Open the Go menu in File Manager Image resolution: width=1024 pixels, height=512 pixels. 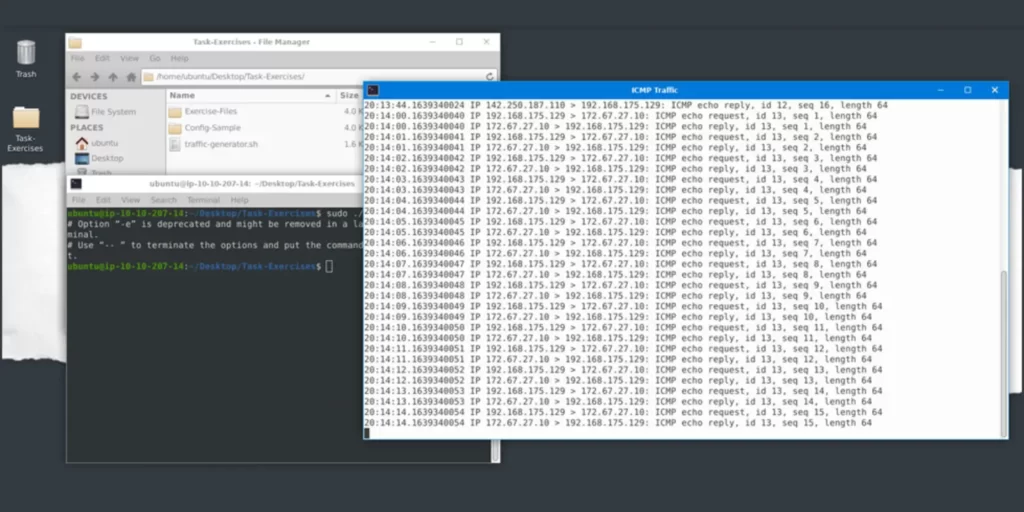155,59
